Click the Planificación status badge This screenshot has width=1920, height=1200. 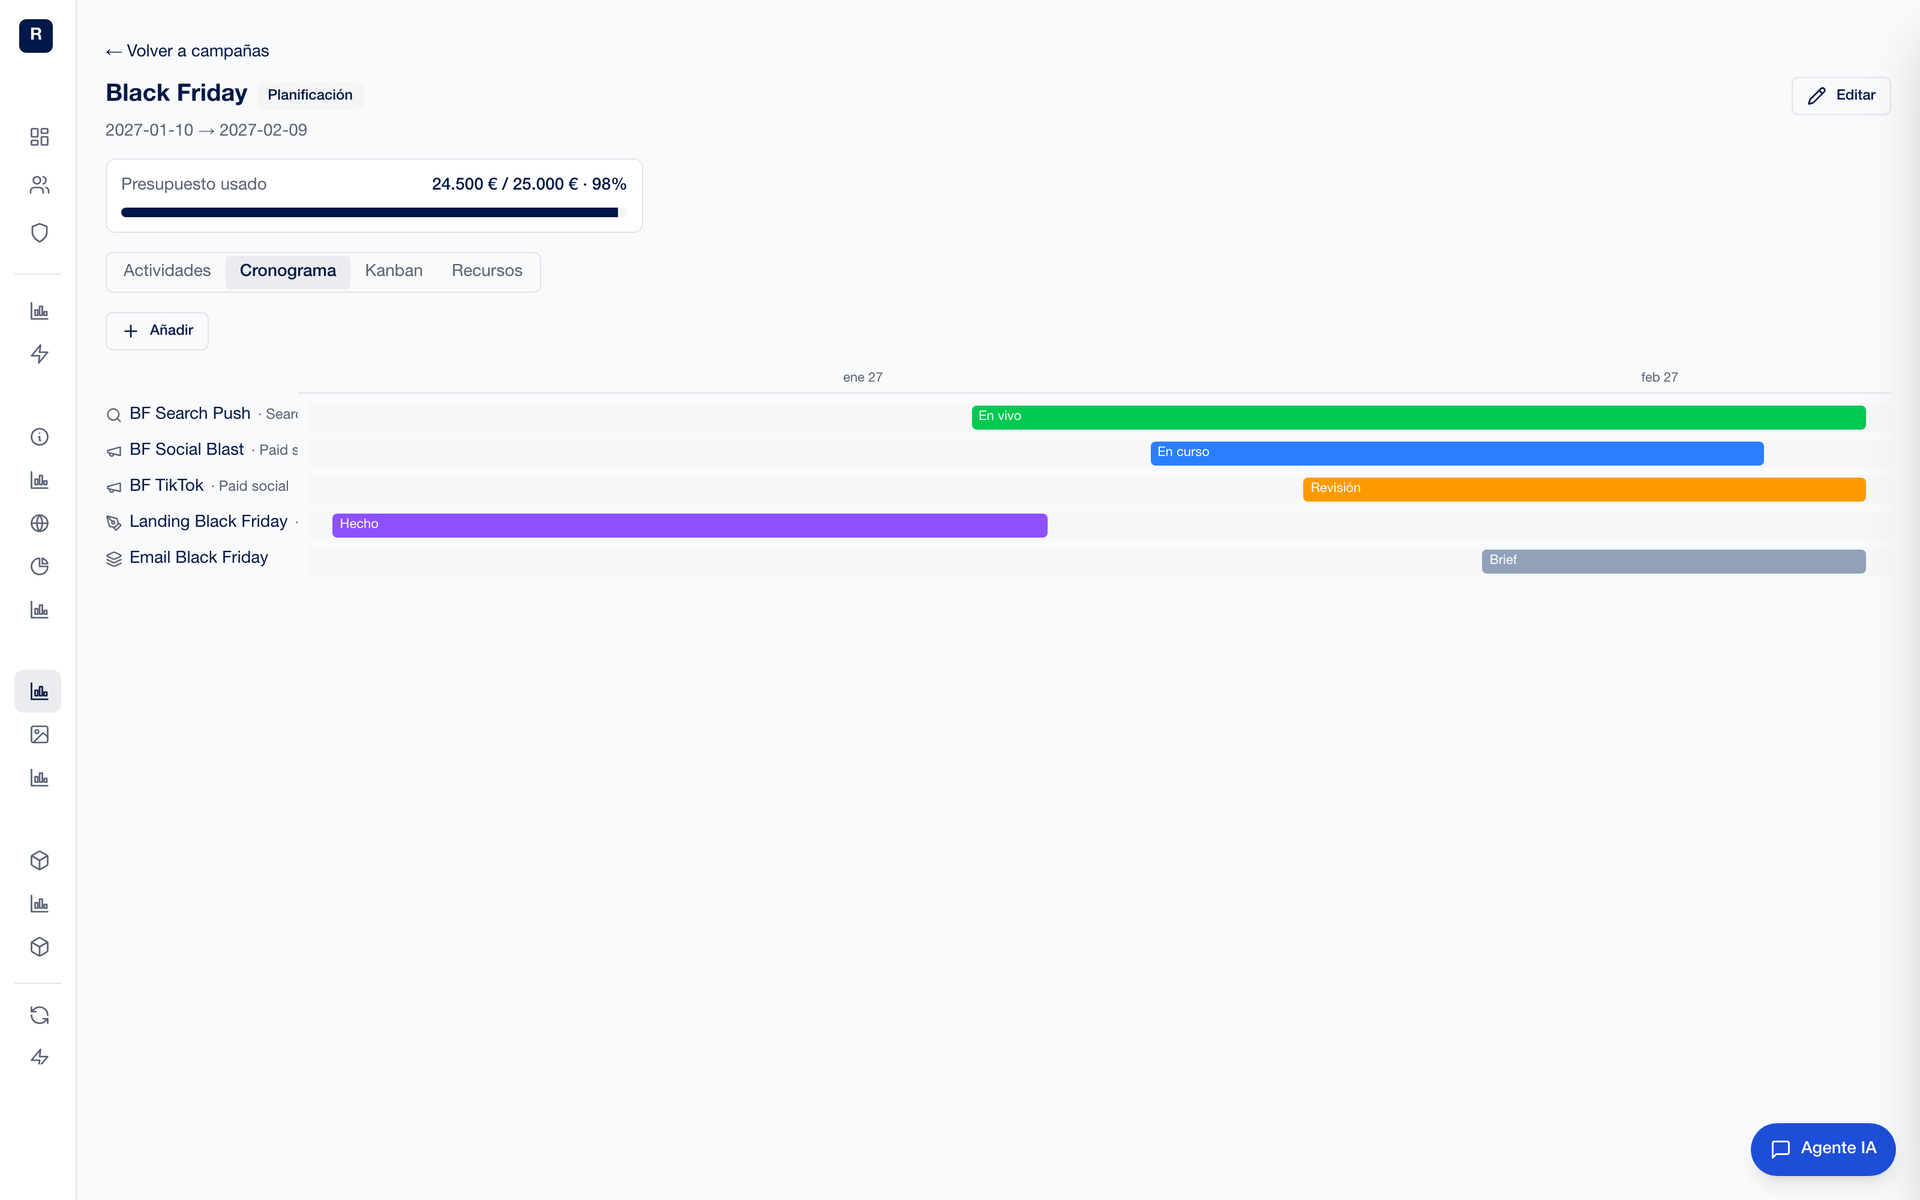[310, 95]
